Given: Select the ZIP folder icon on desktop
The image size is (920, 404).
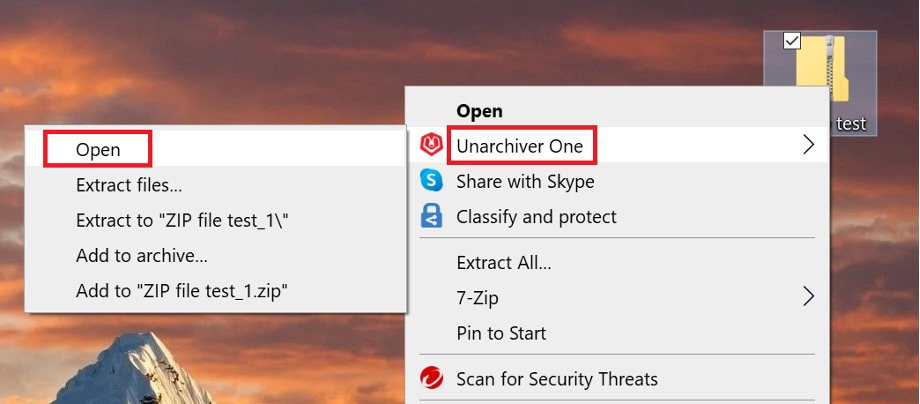Looking at the screenshot, I should [821, 72].
